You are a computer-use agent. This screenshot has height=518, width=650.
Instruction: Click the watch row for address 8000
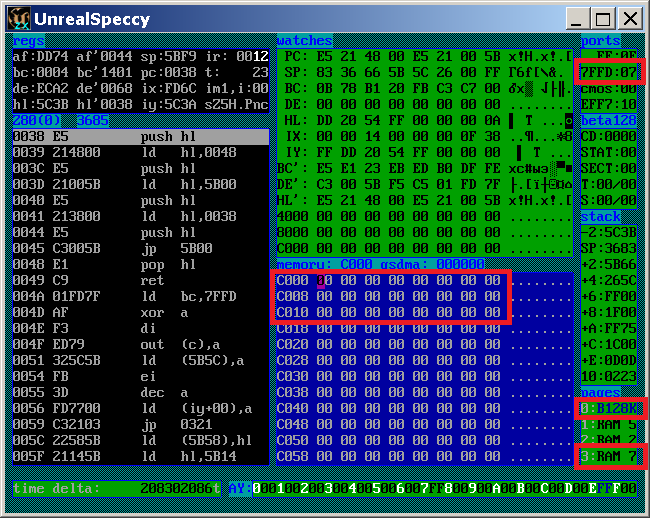click(x=425, y=232)
